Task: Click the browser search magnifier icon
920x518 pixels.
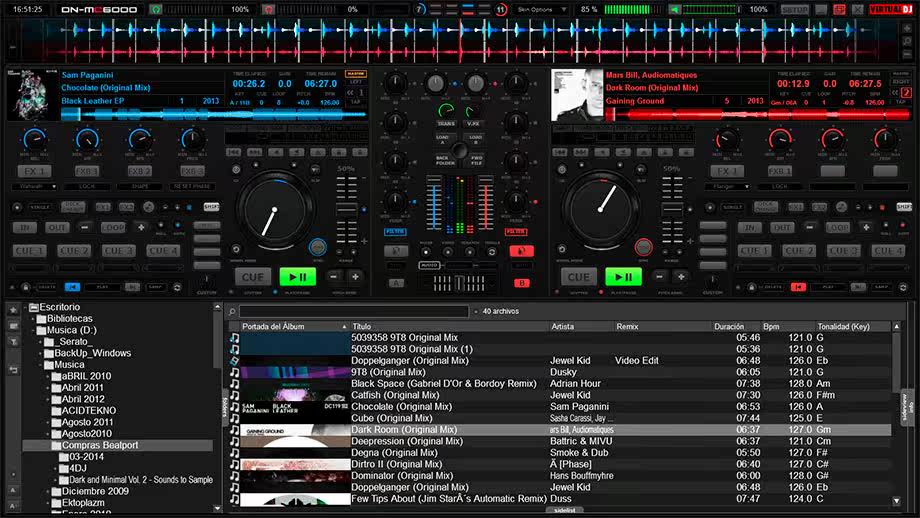Action: 232,312
